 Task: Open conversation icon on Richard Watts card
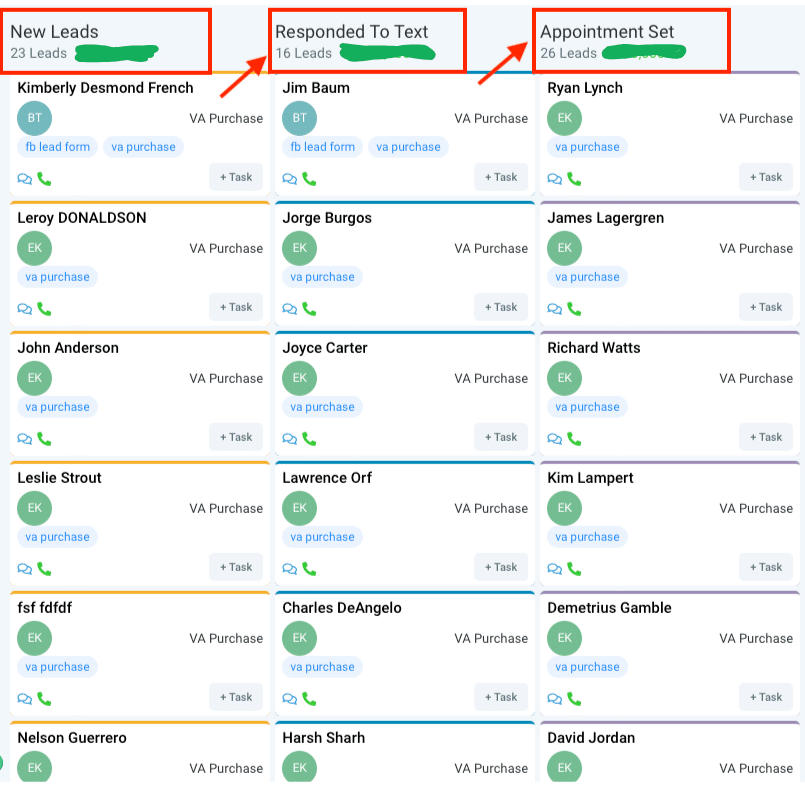555,439
